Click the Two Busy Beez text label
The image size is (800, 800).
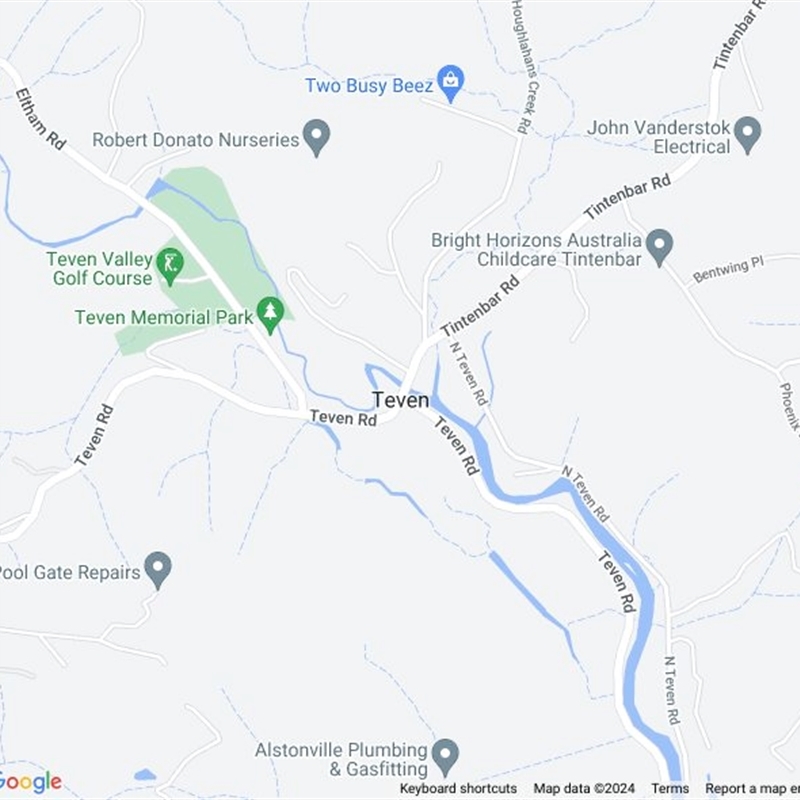(369, 85)
